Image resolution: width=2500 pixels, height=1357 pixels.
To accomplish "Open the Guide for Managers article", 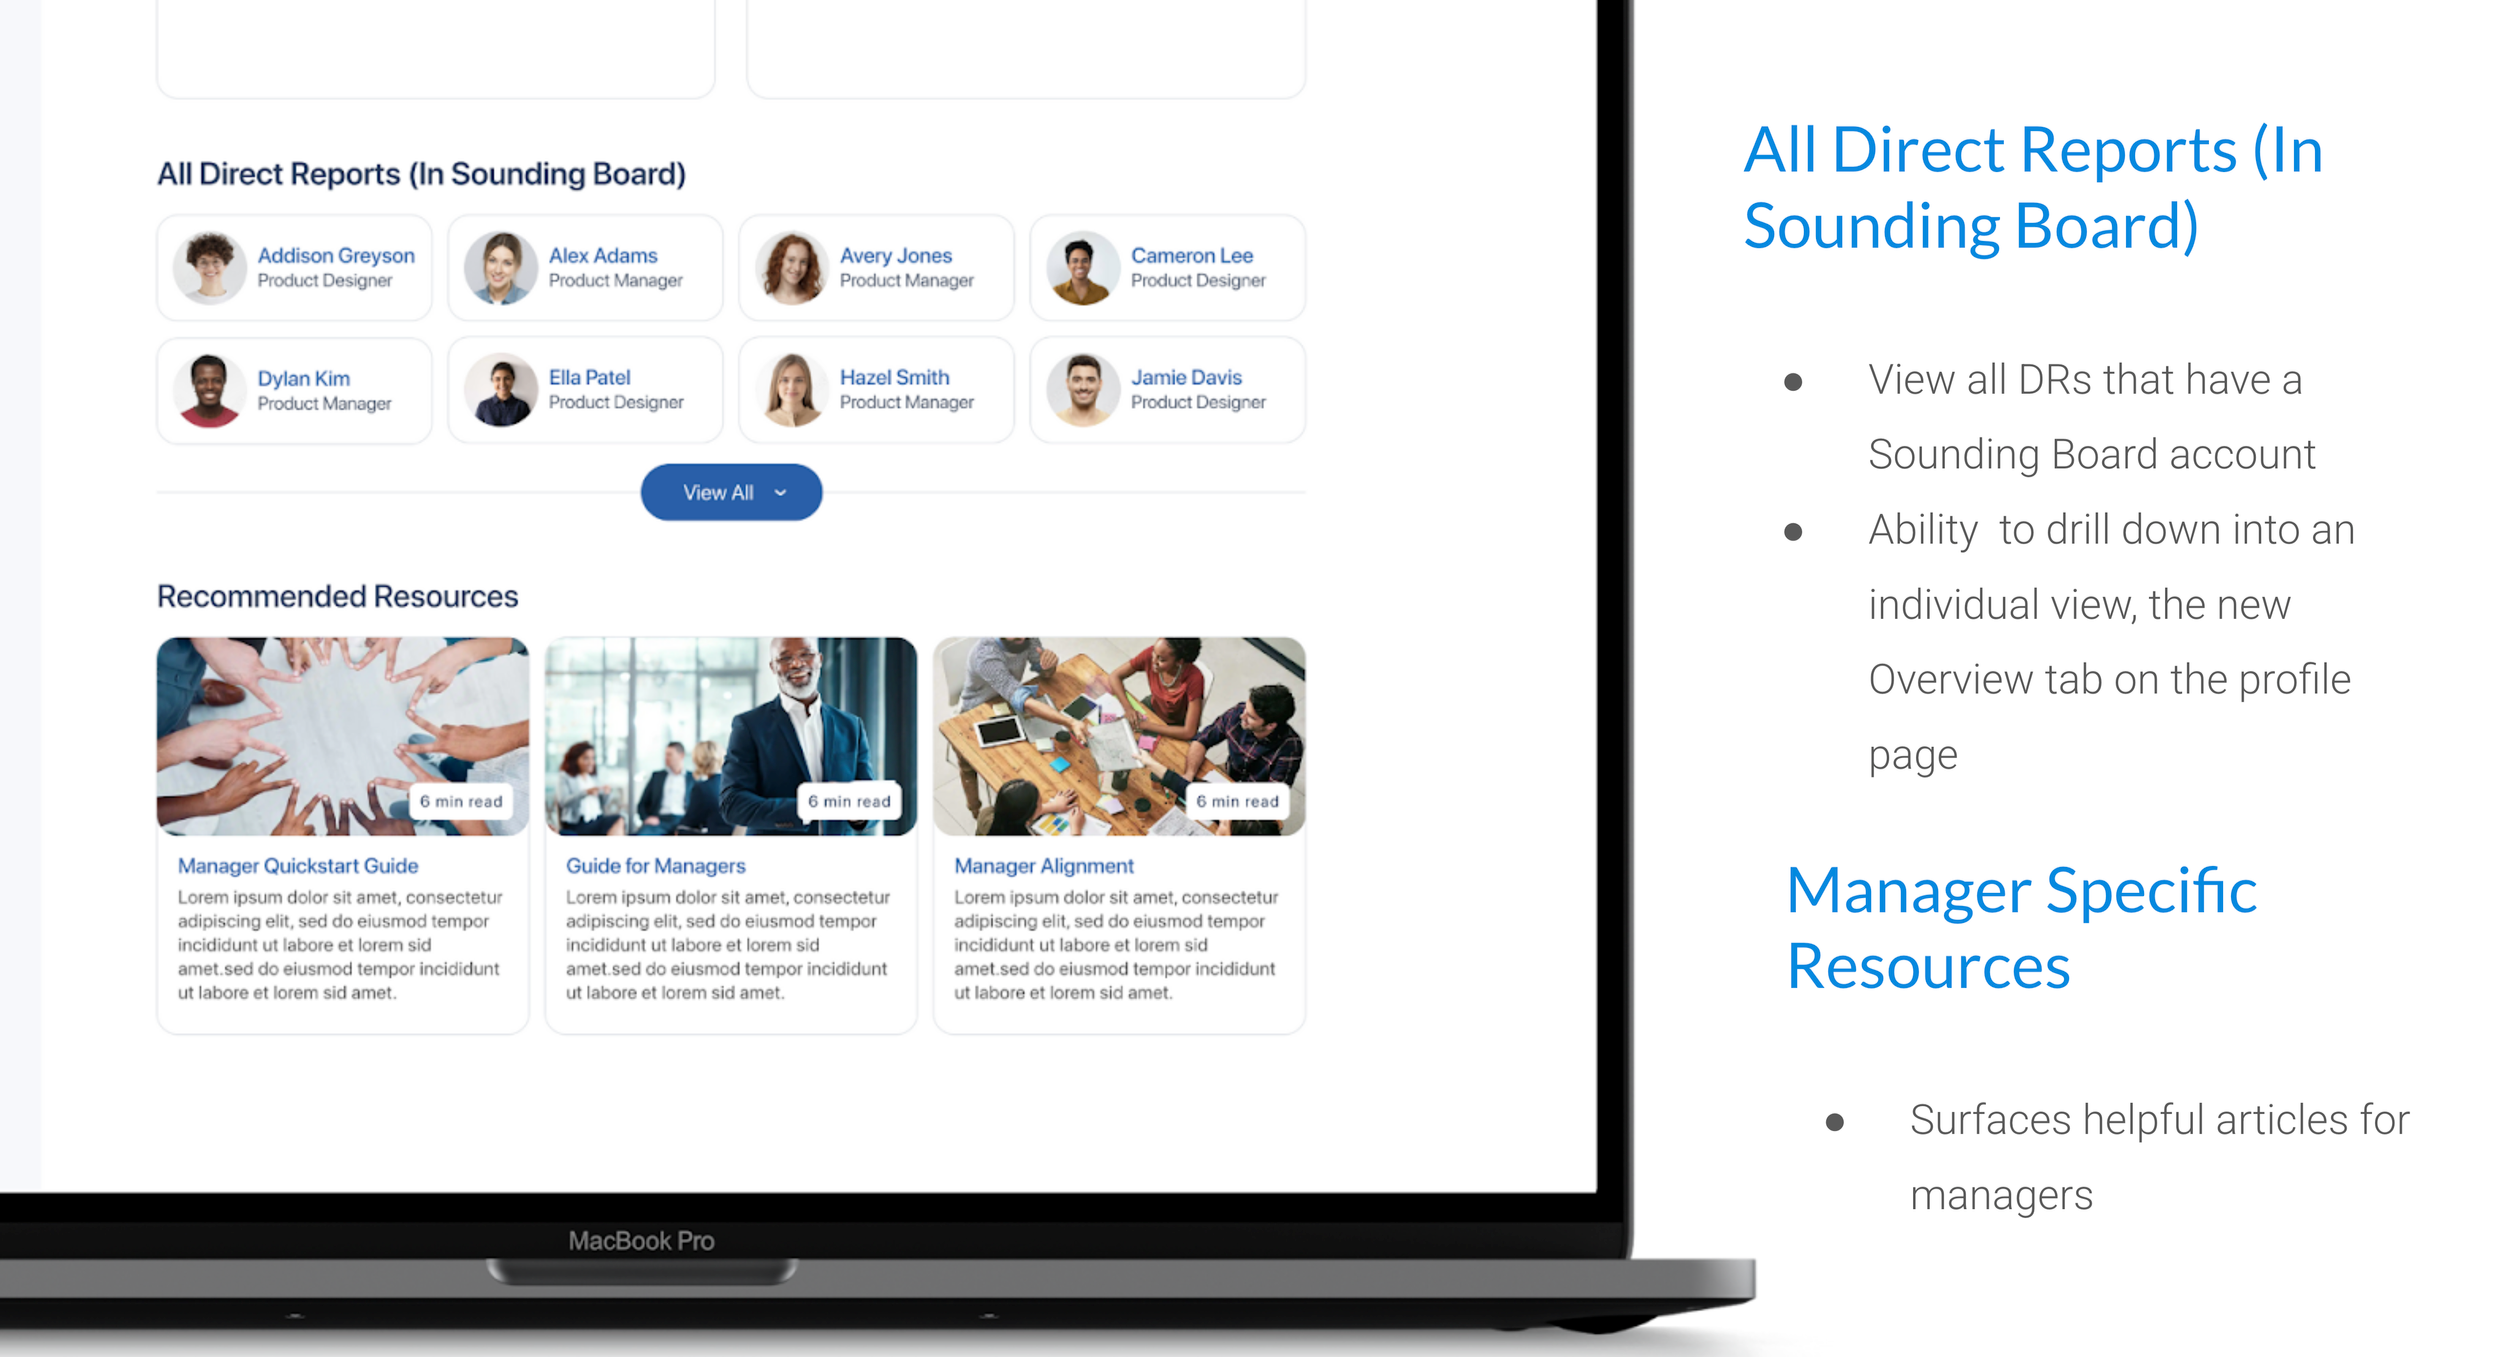I will [x=655, y=866].
